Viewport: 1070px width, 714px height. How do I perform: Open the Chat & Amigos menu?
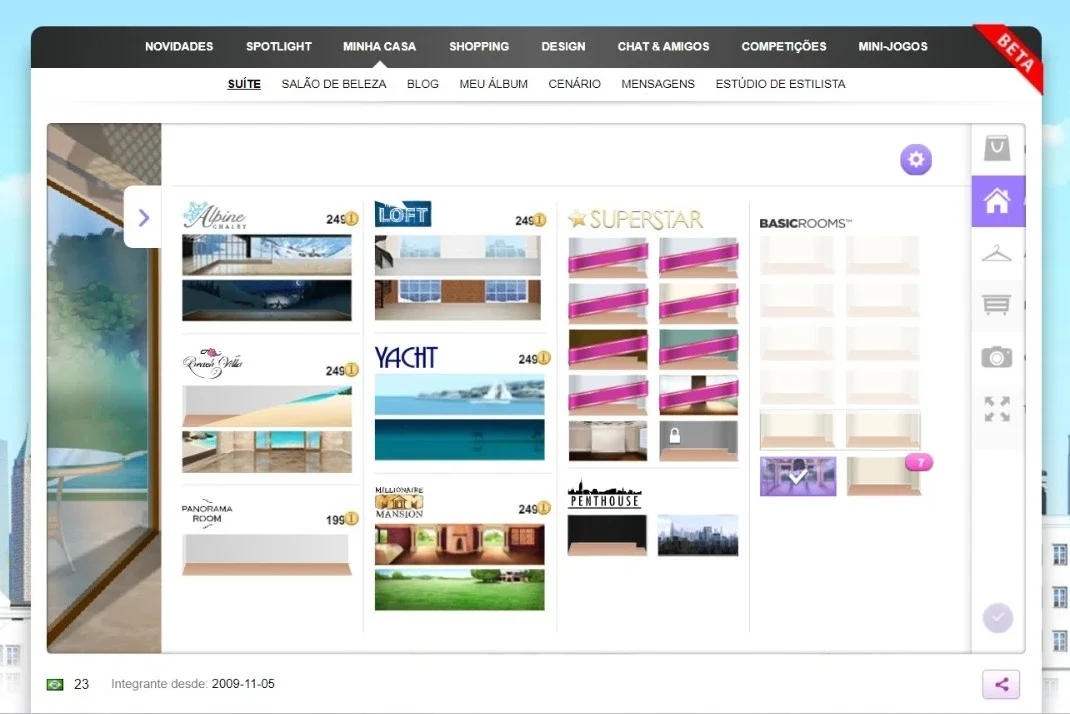pos(663,46)
